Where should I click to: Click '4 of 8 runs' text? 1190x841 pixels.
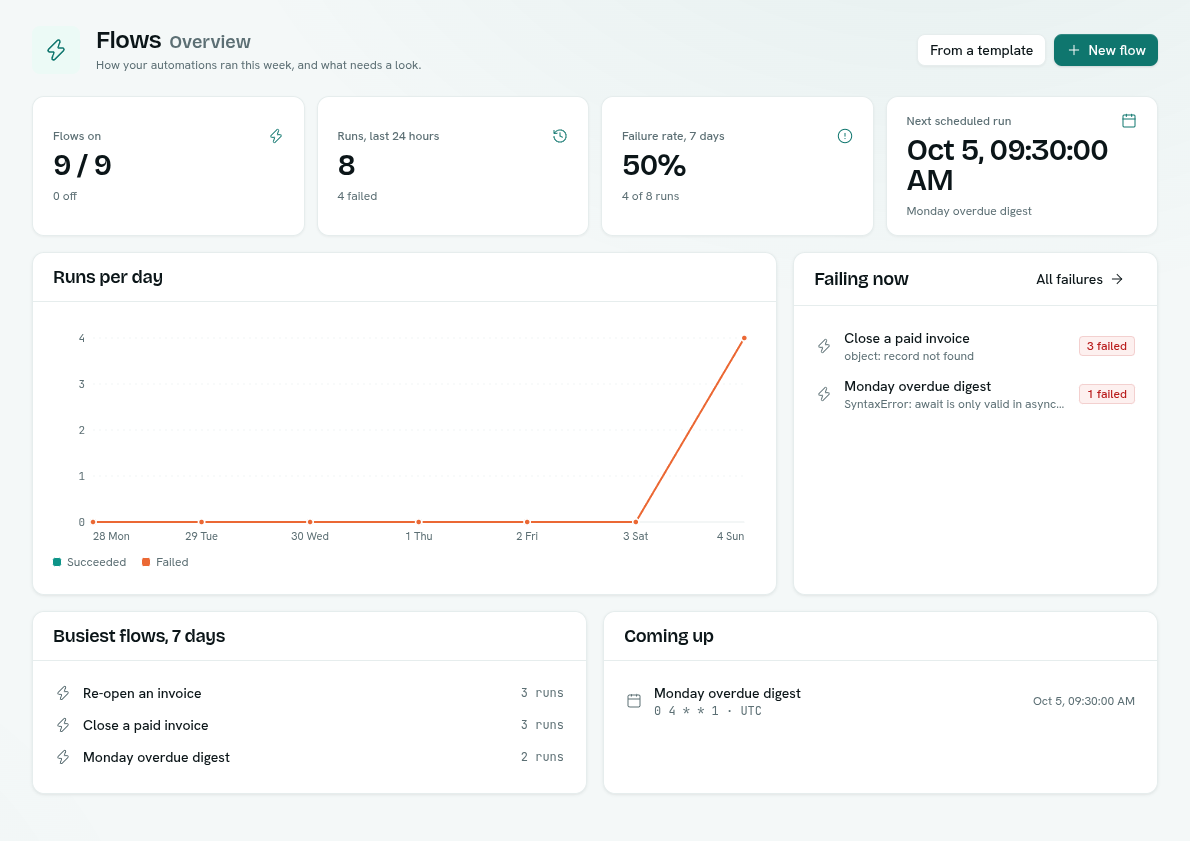pos(650,196)
